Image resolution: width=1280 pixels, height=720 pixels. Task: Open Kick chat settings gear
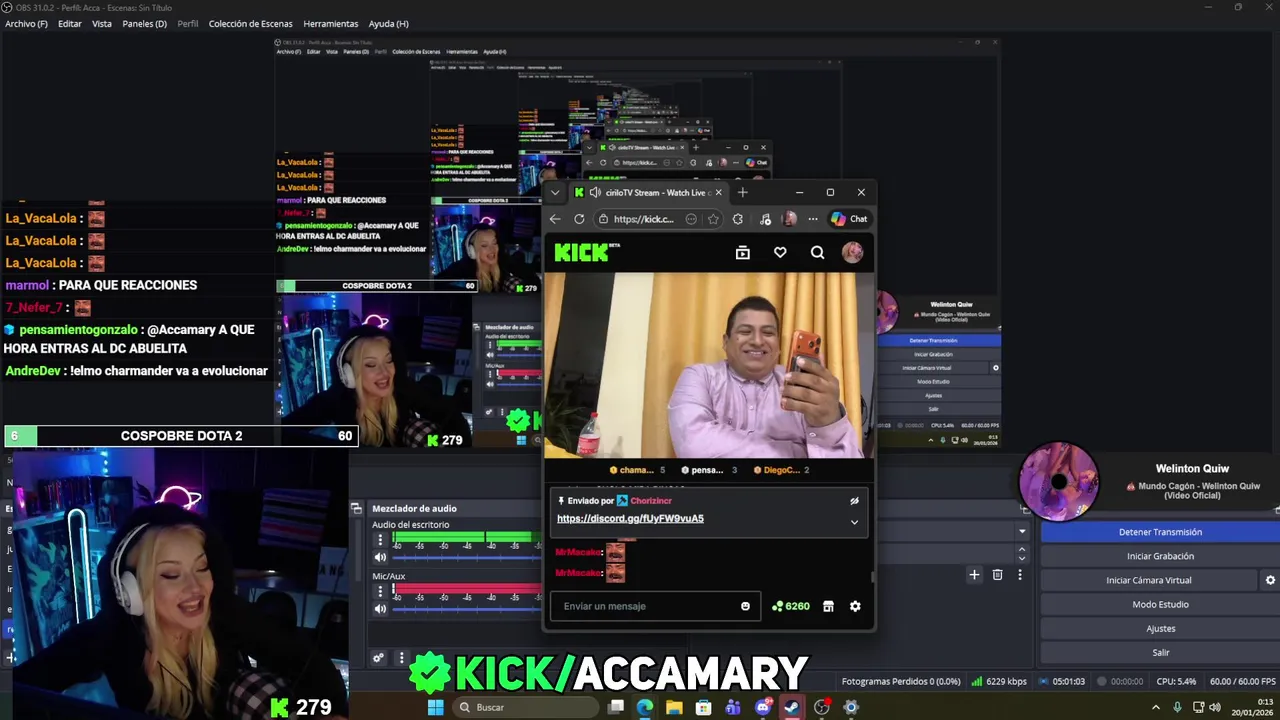click(855, 606)
